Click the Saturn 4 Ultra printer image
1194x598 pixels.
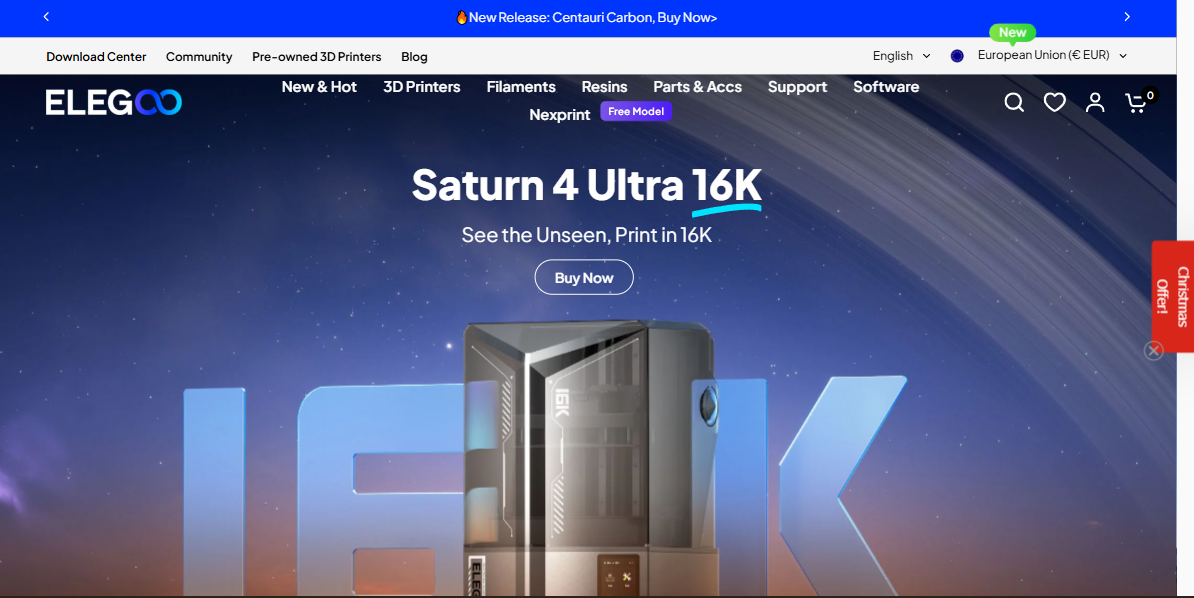click(590, 450)
